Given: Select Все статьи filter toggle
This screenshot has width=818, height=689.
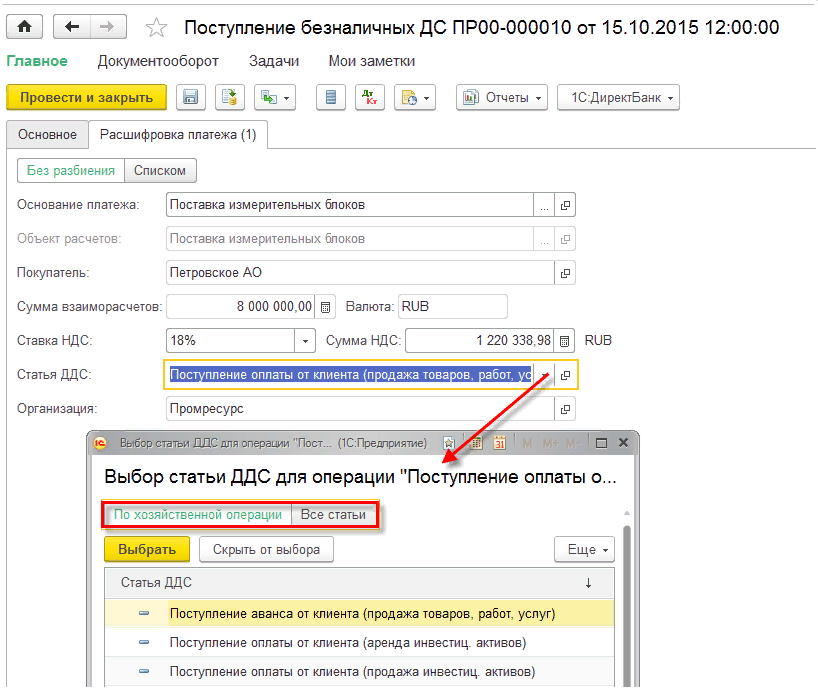Looking at the screenshot, I should tap(334, 515).
